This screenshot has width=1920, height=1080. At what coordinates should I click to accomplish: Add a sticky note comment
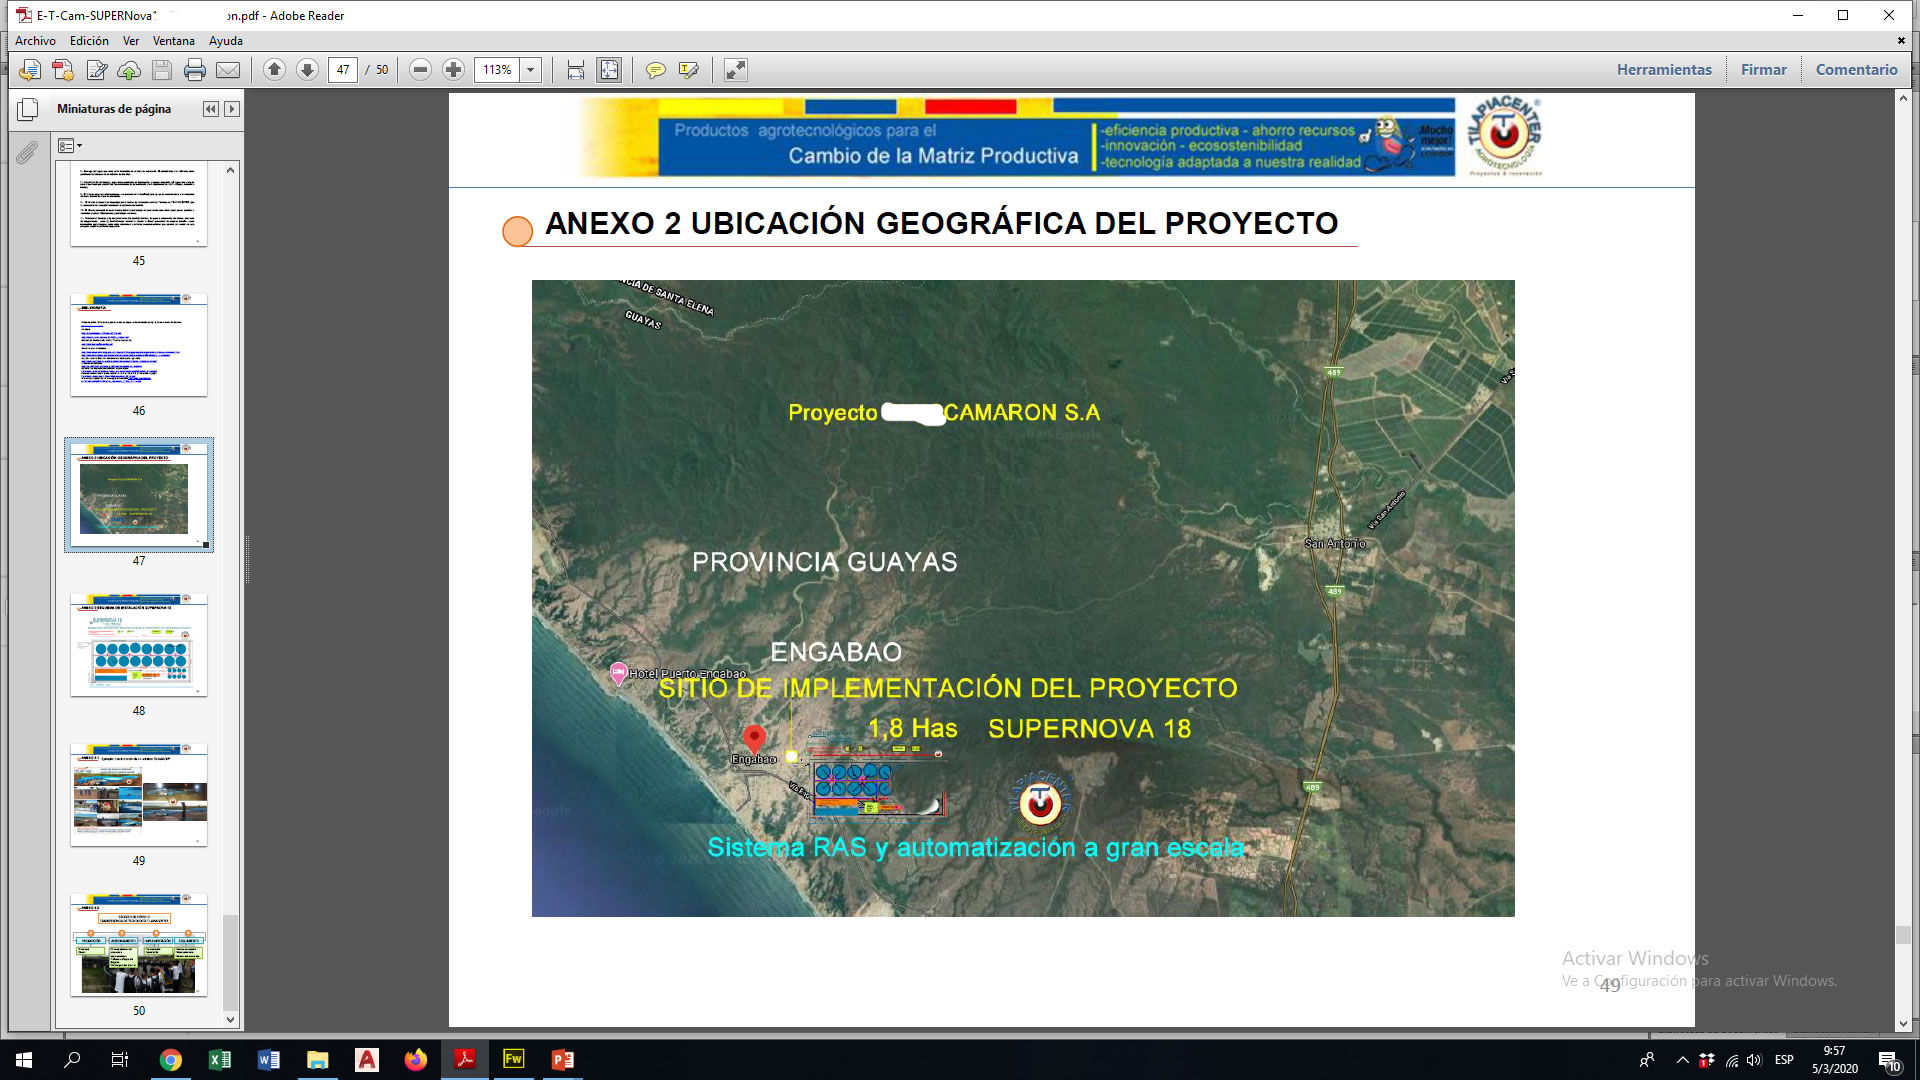pos(655,70)
